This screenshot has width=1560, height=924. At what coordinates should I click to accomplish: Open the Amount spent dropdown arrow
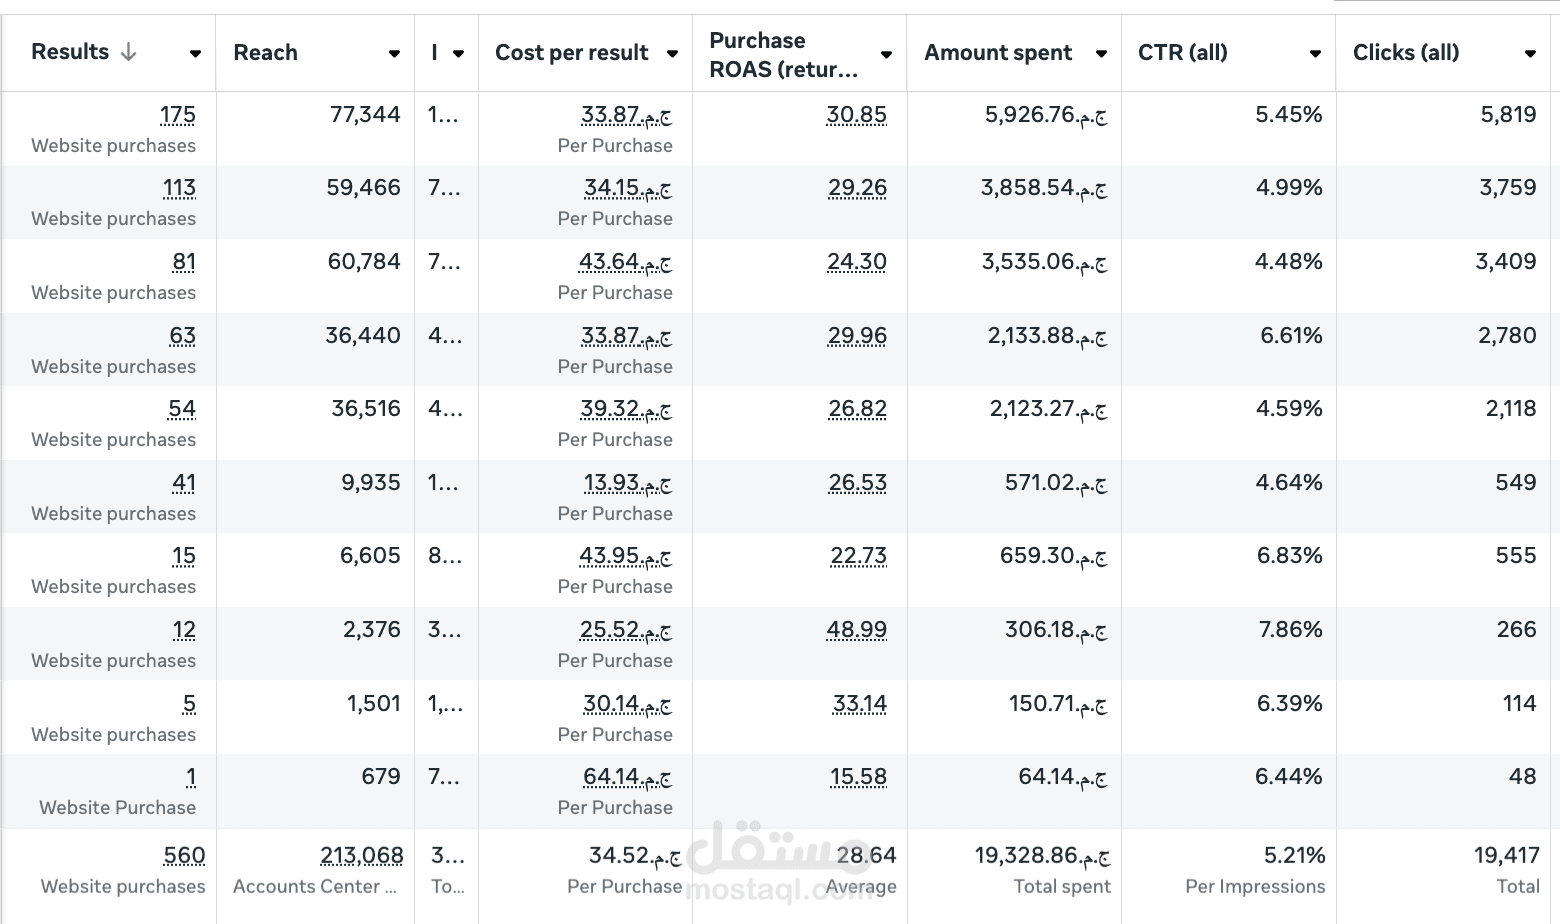coord(1101,54)
